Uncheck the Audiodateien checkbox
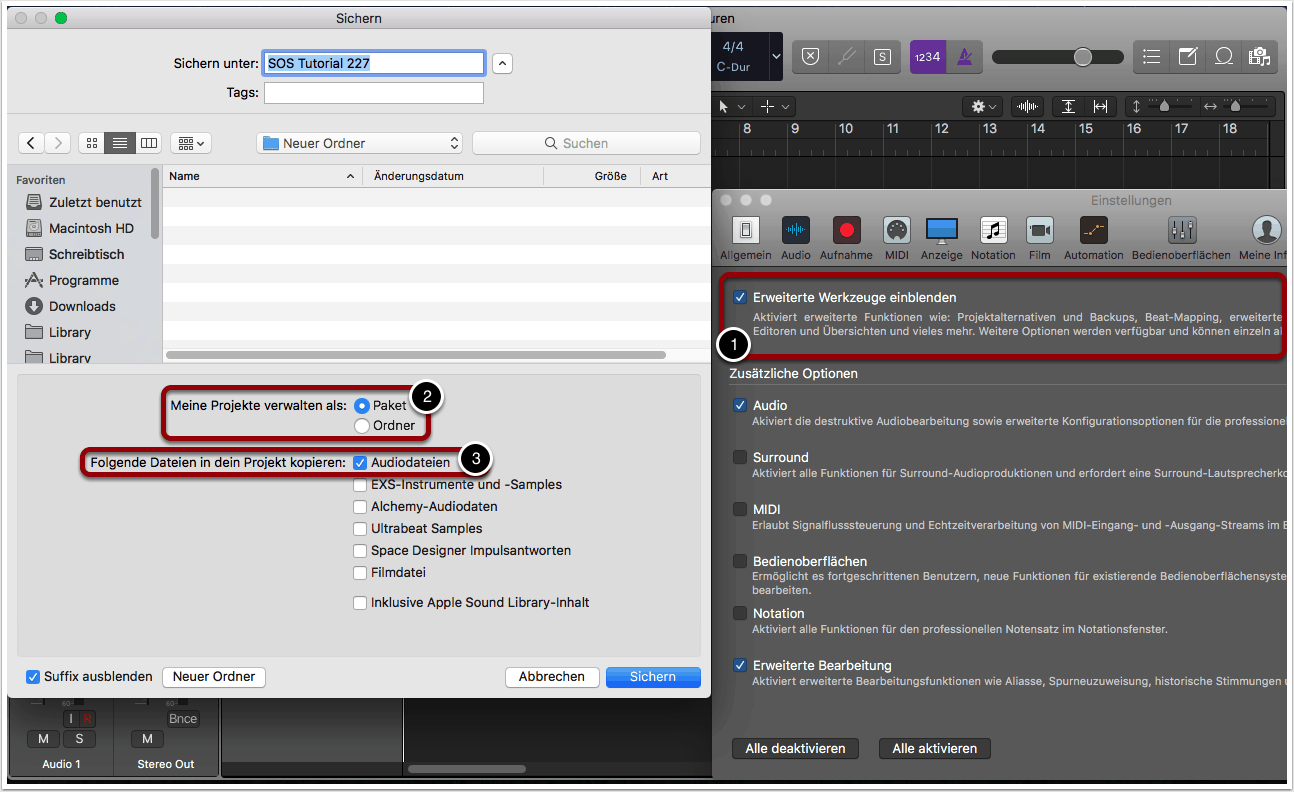The width and height of the screenshot is (1294, 792). (x=360, y=463)
